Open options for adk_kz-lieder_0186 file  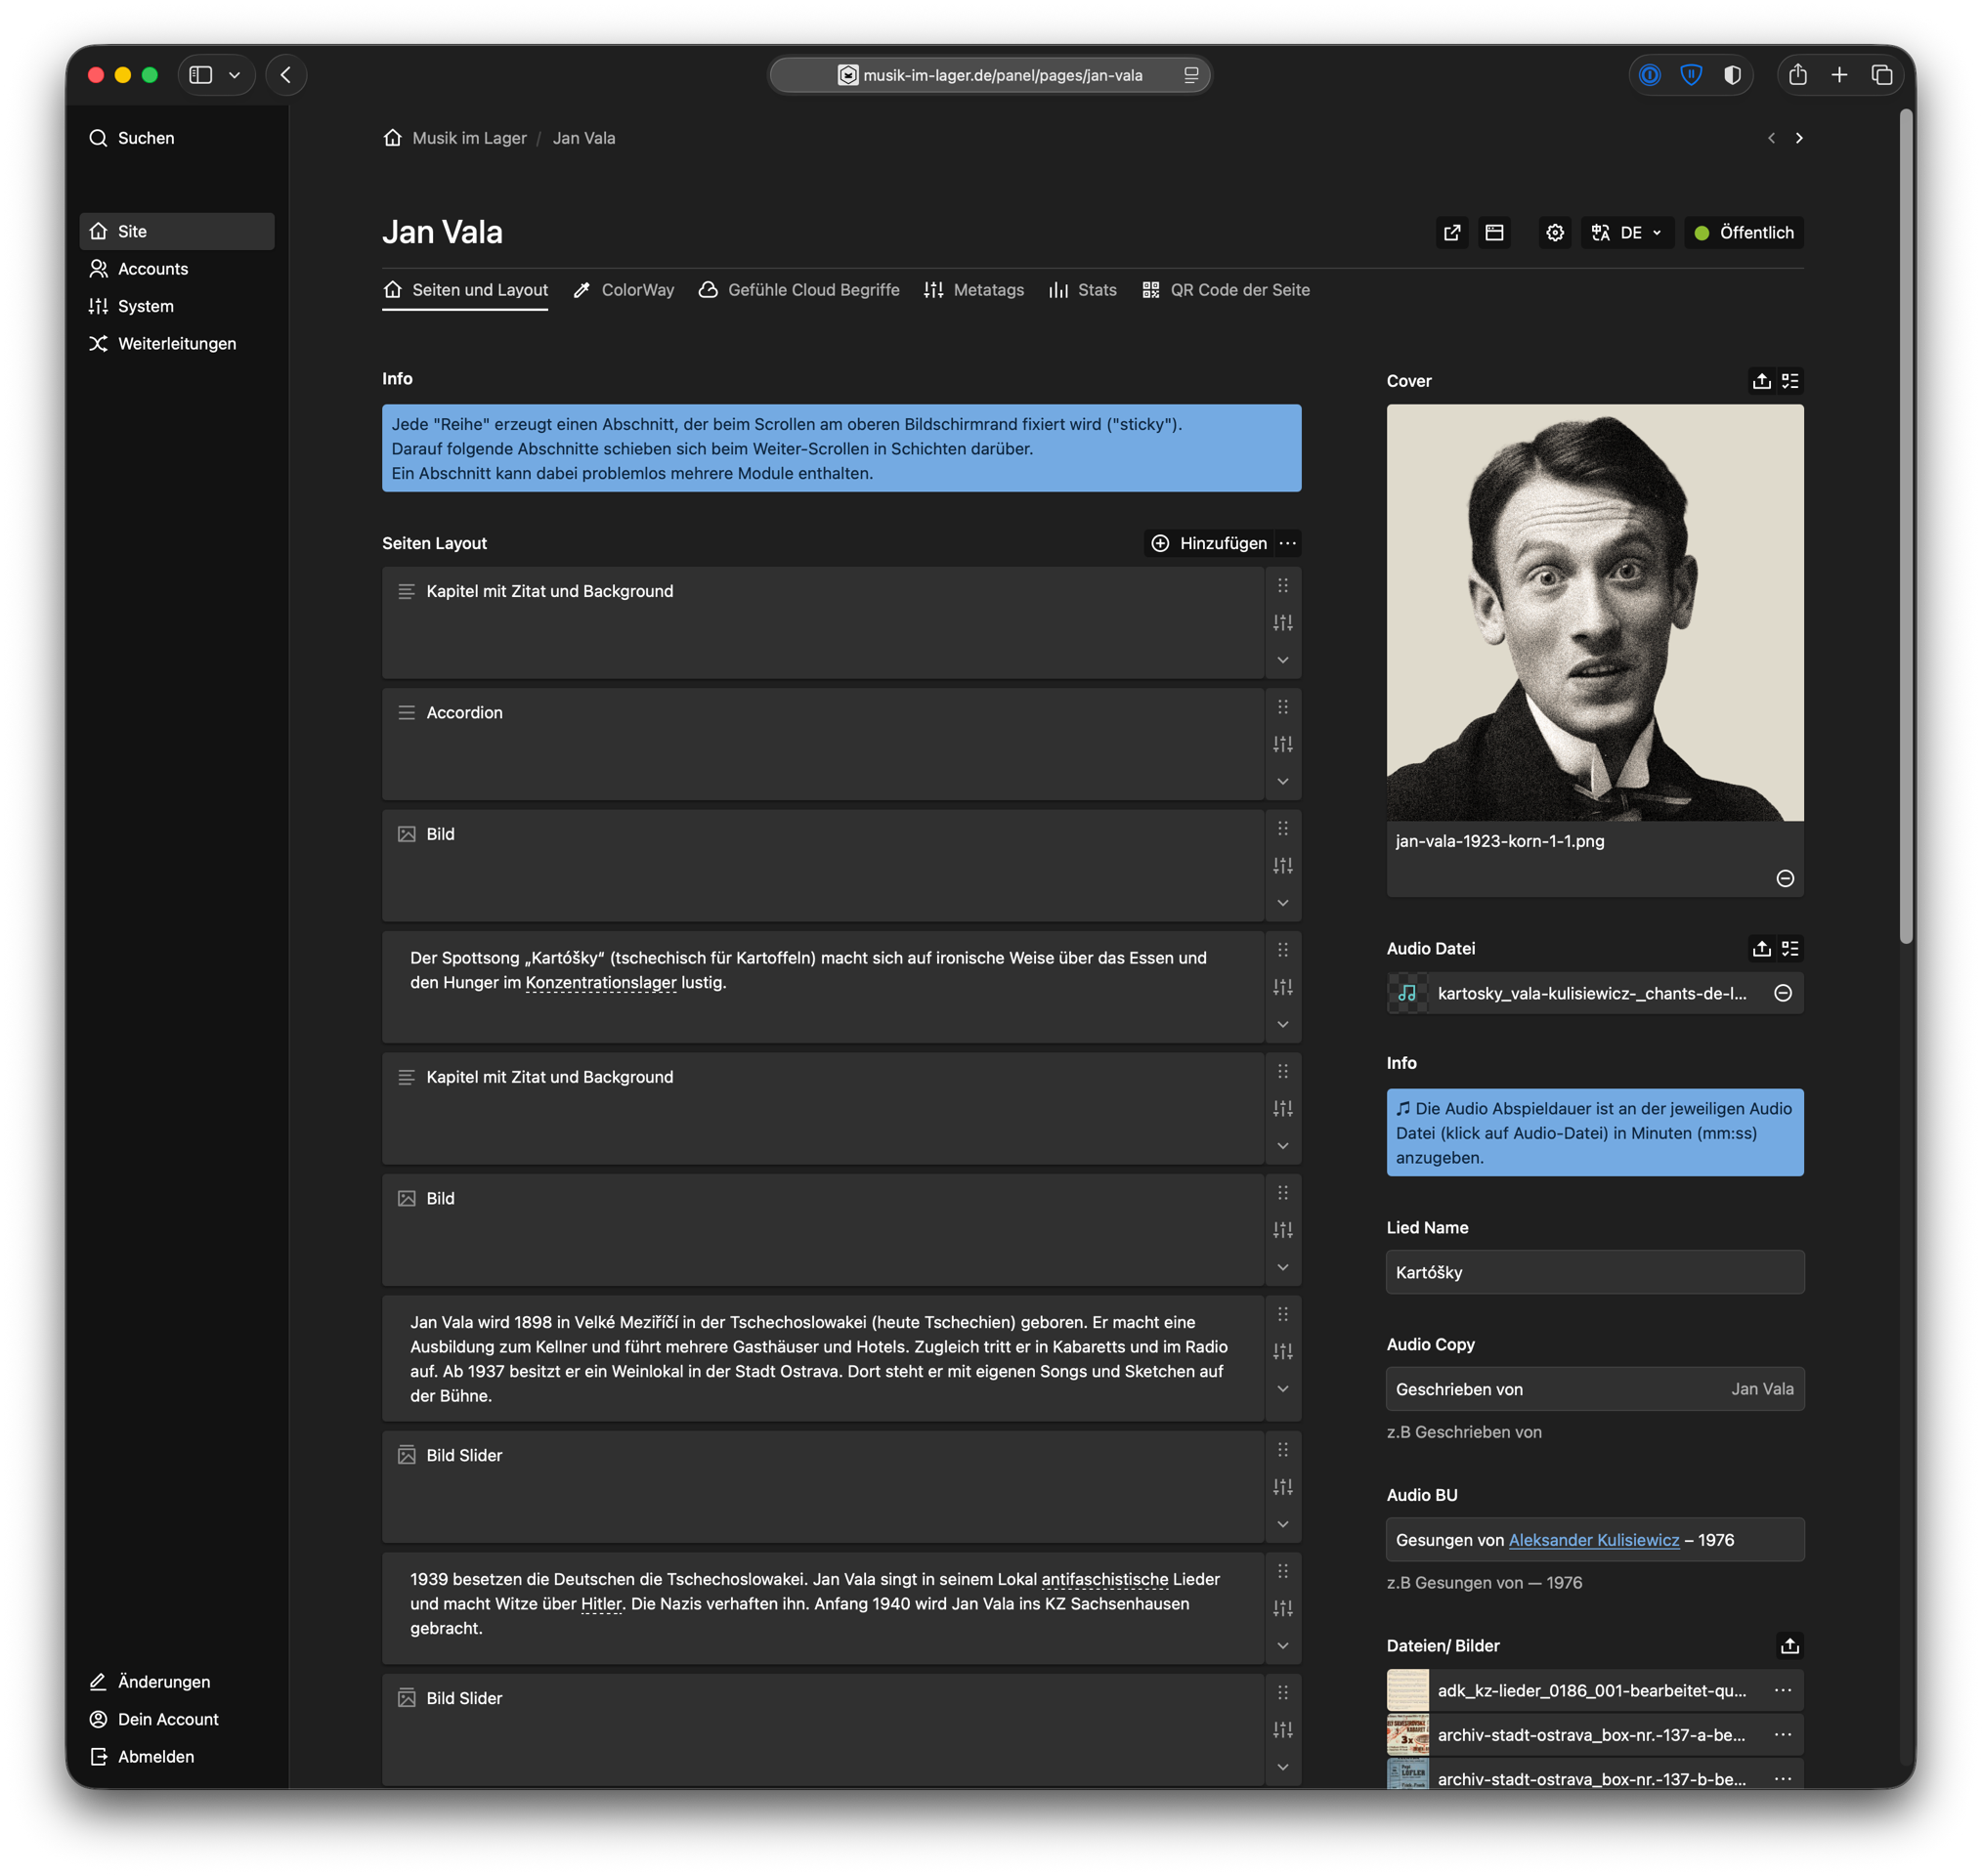(x=1783, y=1690)
